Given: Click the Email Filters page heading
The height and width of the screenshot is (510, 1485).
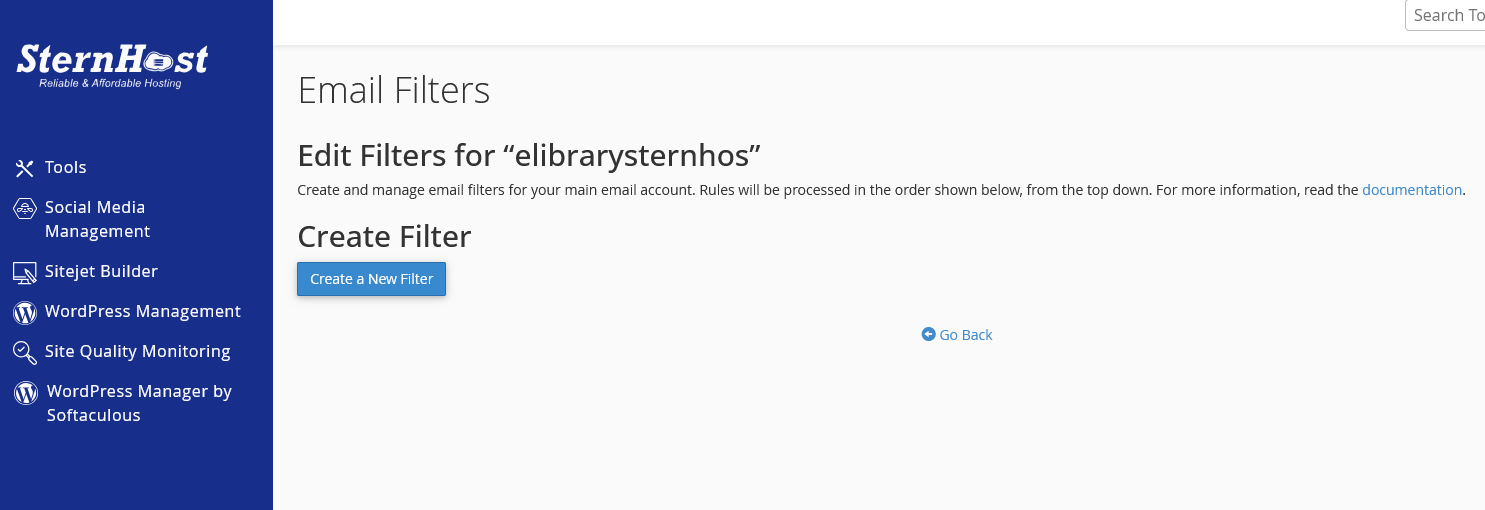Looking at the screenshot, I should 394,90.
